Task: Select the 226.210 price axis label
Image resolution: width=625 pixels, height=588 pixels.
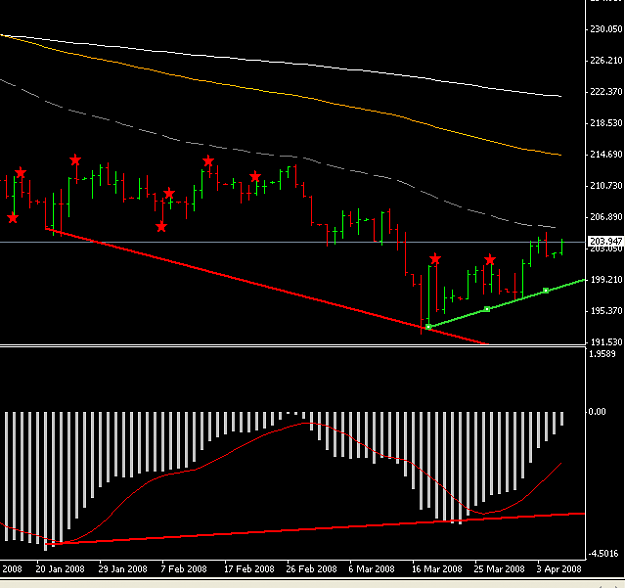Action: [606, 61]
